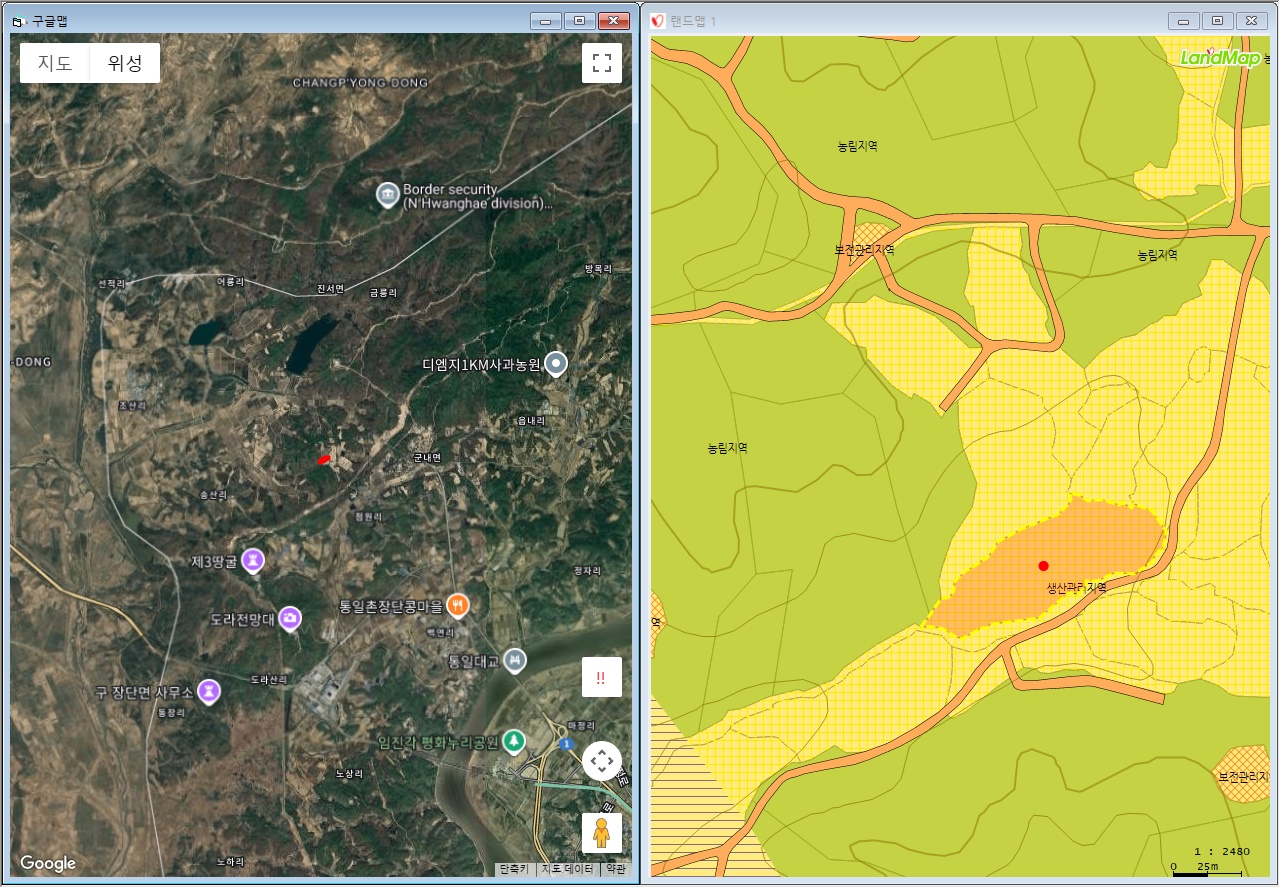This screenshot has height=888, width=1280.
Task: Open the map camera pan control
Action: [x=601, y=762]
